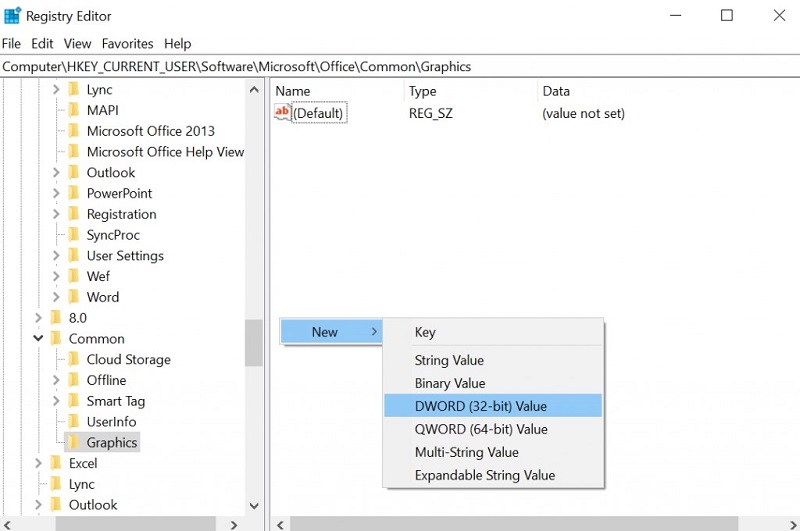Click the ab string icon beside (Default)
The width and height of the screenshot is (800, 531).
[282, 113]
